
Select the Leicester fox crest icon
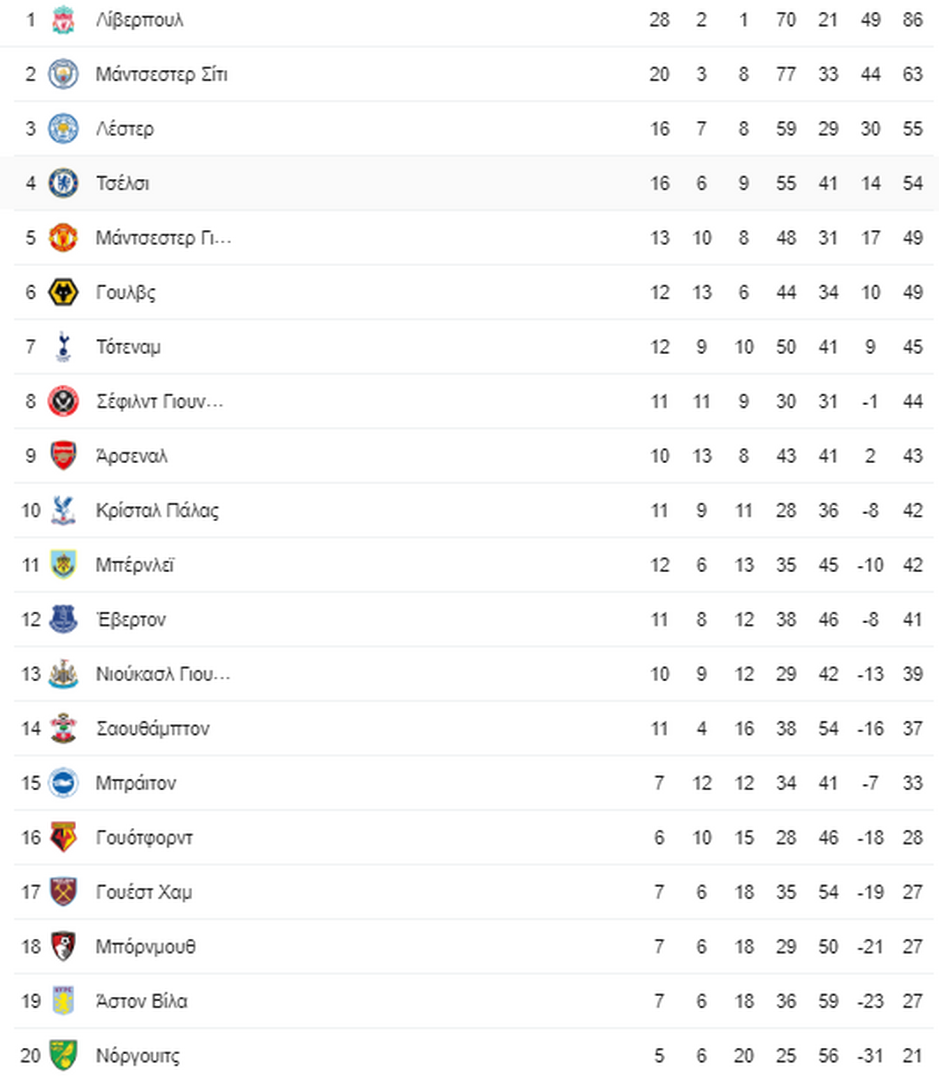tap(63, 129)
